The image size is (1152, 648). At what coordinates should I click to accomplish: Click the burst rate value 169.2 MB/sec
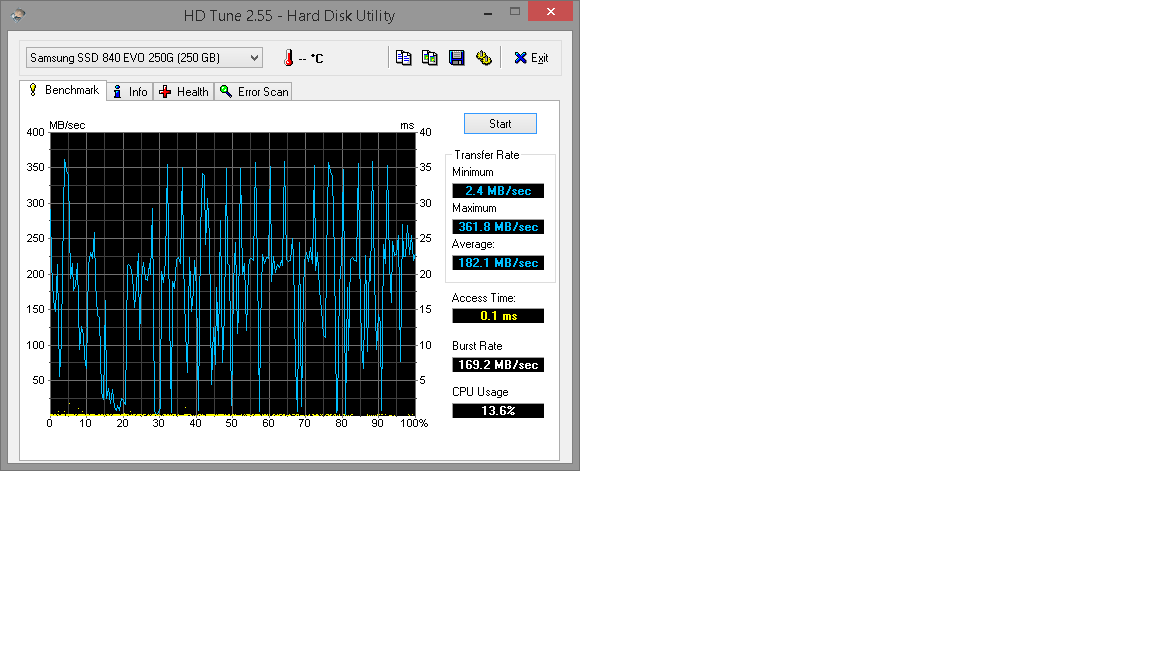pos(498,365)
